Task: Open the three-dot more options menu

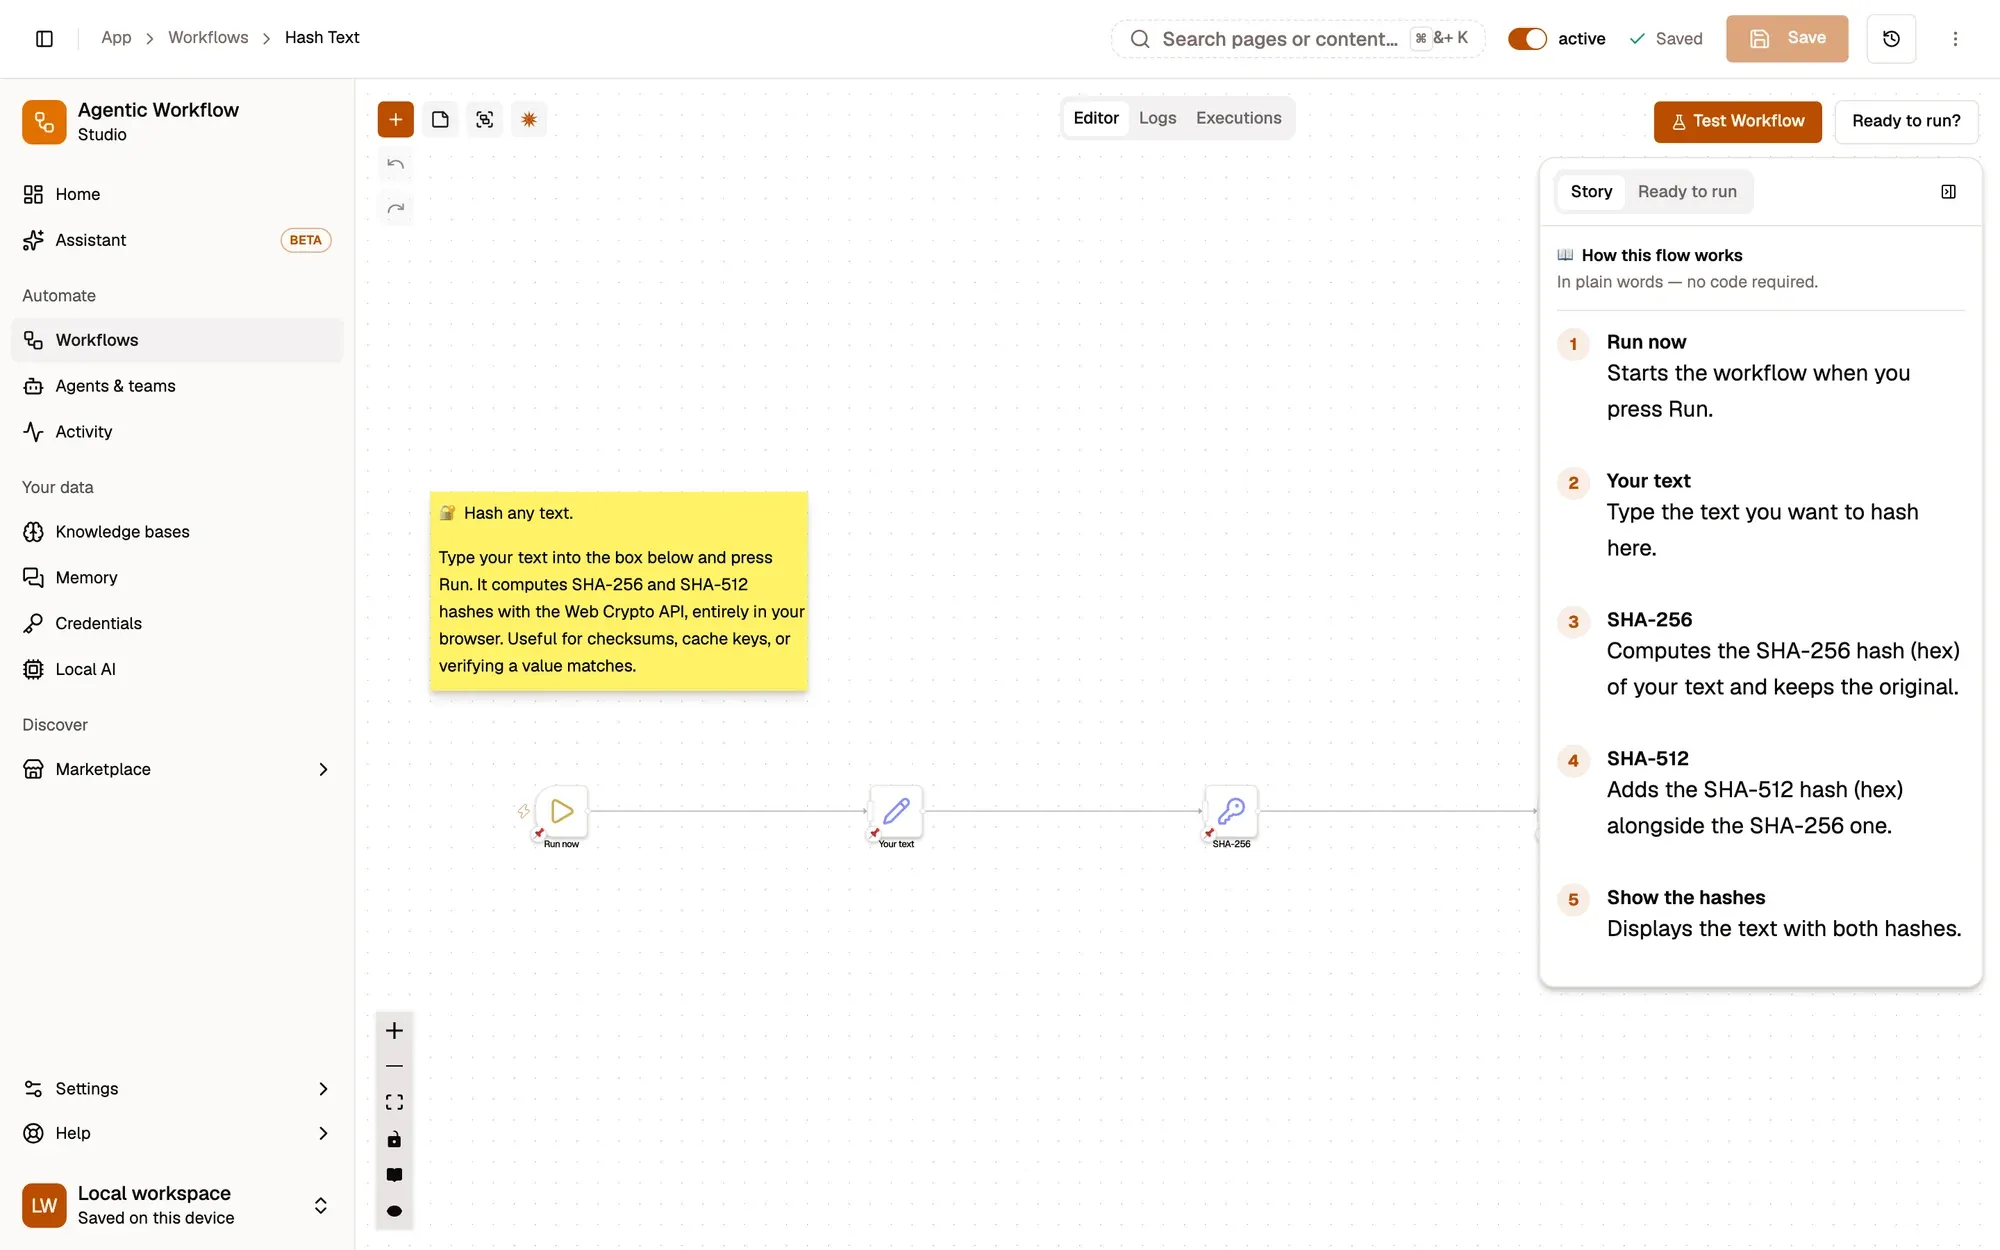Action: [x=1955, y=39]
